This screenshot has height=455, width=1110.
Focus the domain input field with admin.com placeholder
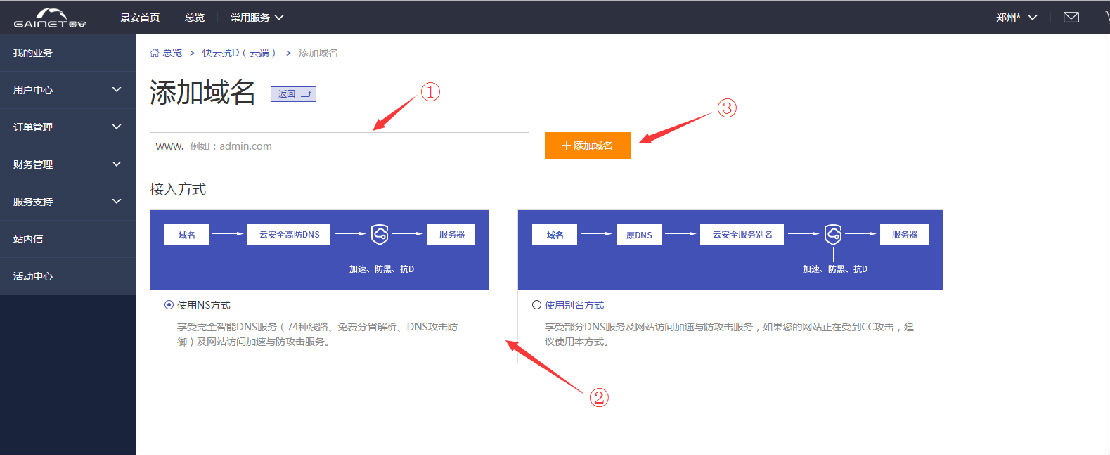click(338, 146)
